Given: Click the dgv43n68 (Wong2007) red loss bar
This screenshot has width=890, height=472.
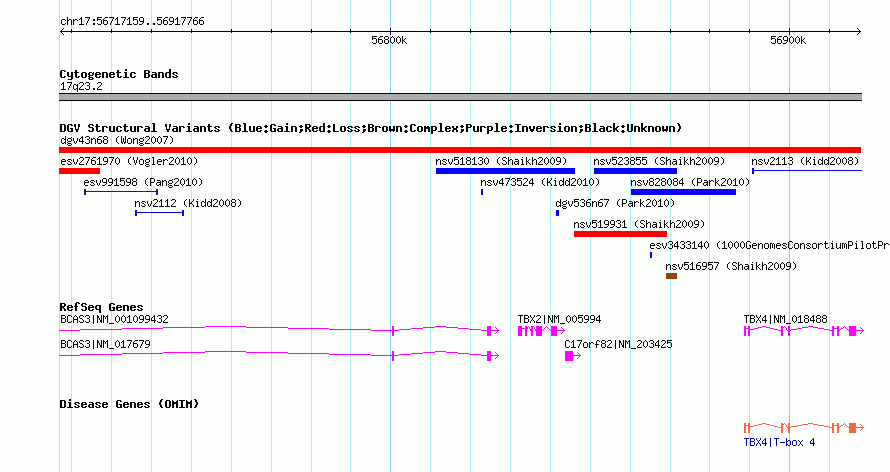Looking at the screenshot, I should [x=460, y=150].
